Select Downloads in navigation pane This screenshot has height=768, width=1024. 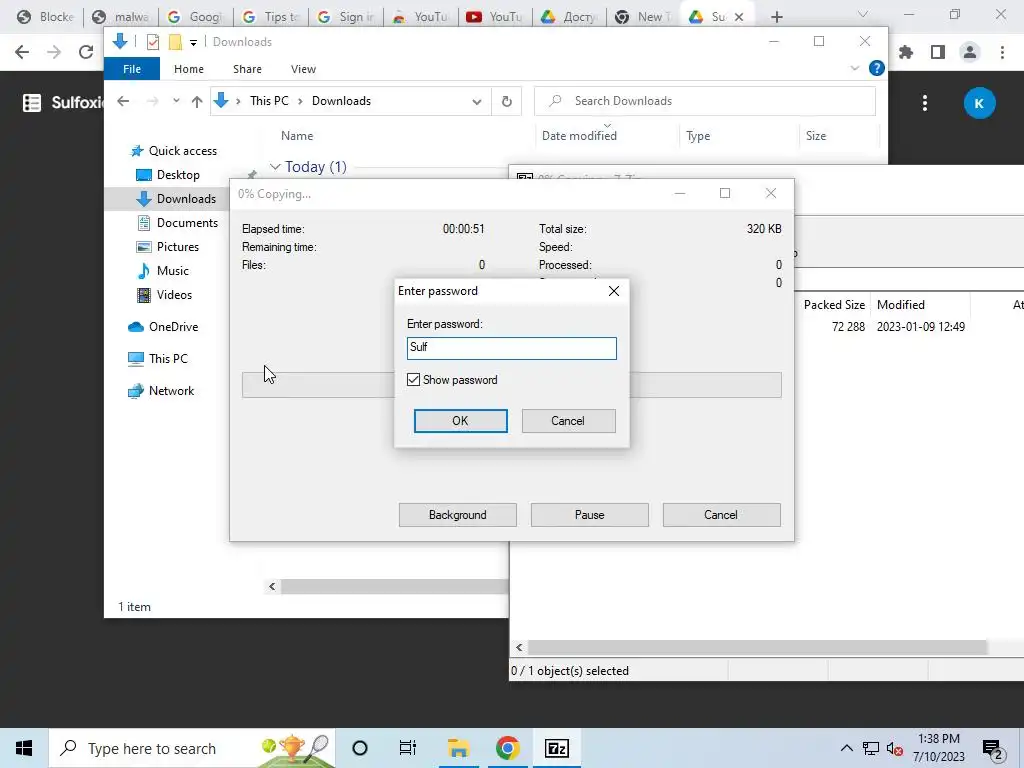point(186,199)
